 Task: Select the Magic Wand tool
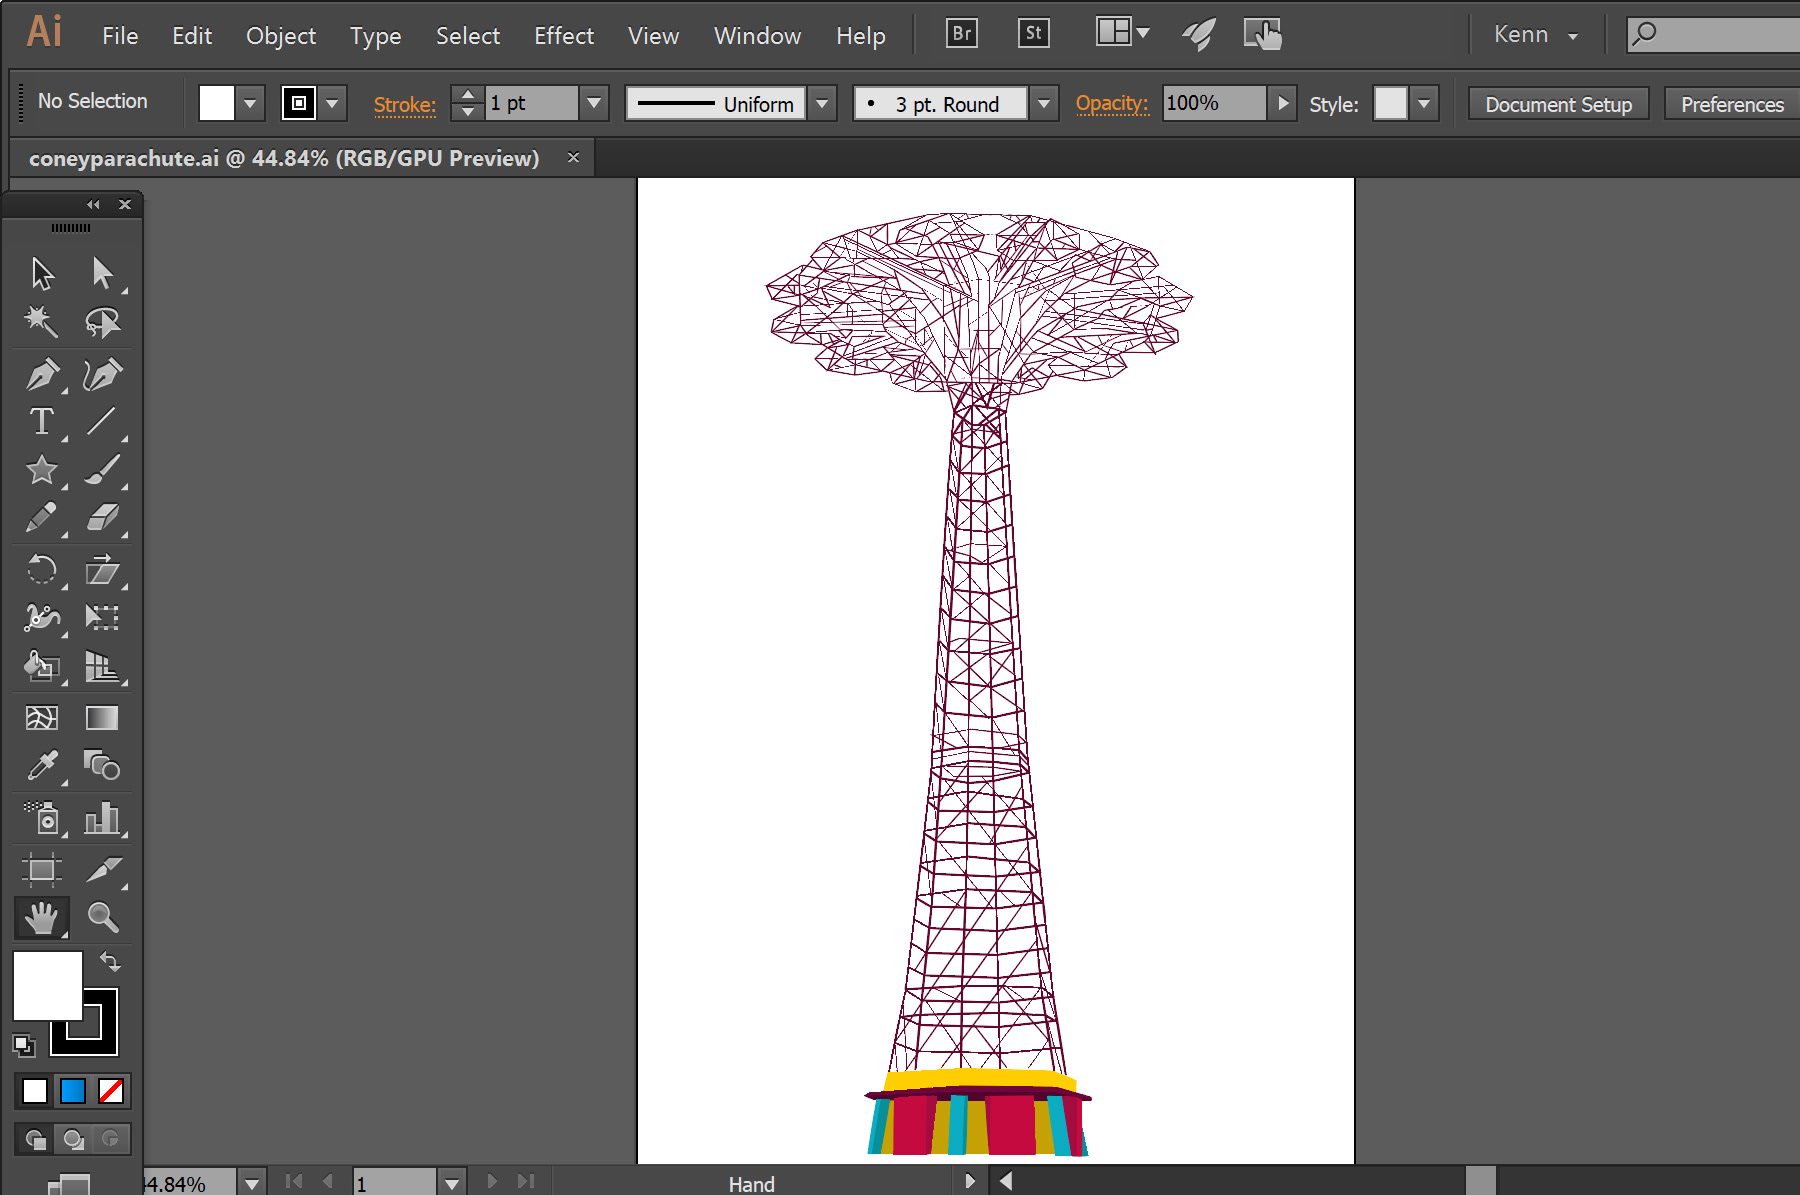[x=42, y=322]
